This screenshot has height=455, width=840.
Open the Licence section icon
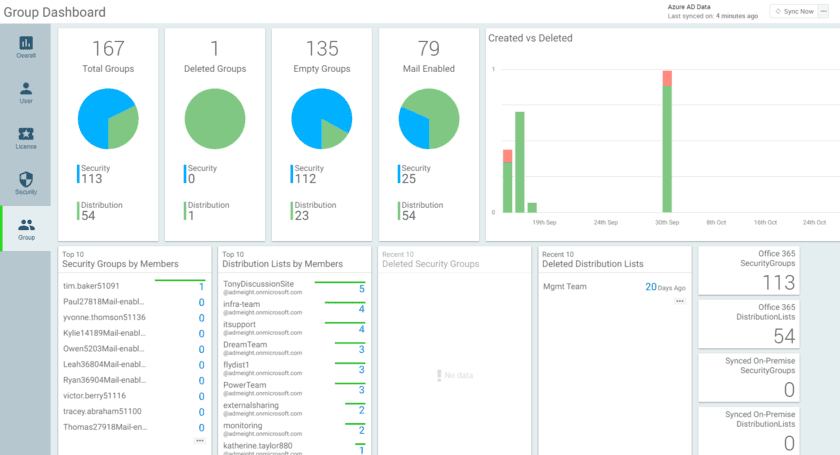[x=26, y=138]
